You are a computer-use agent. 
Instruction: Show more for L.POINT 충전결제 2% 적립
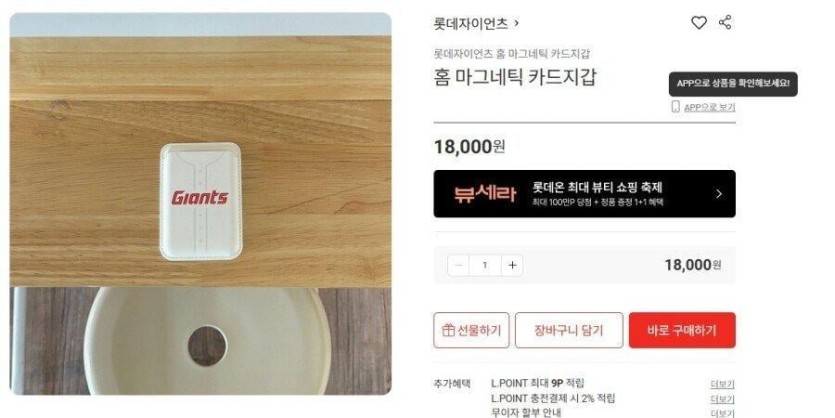pos(723,399)
